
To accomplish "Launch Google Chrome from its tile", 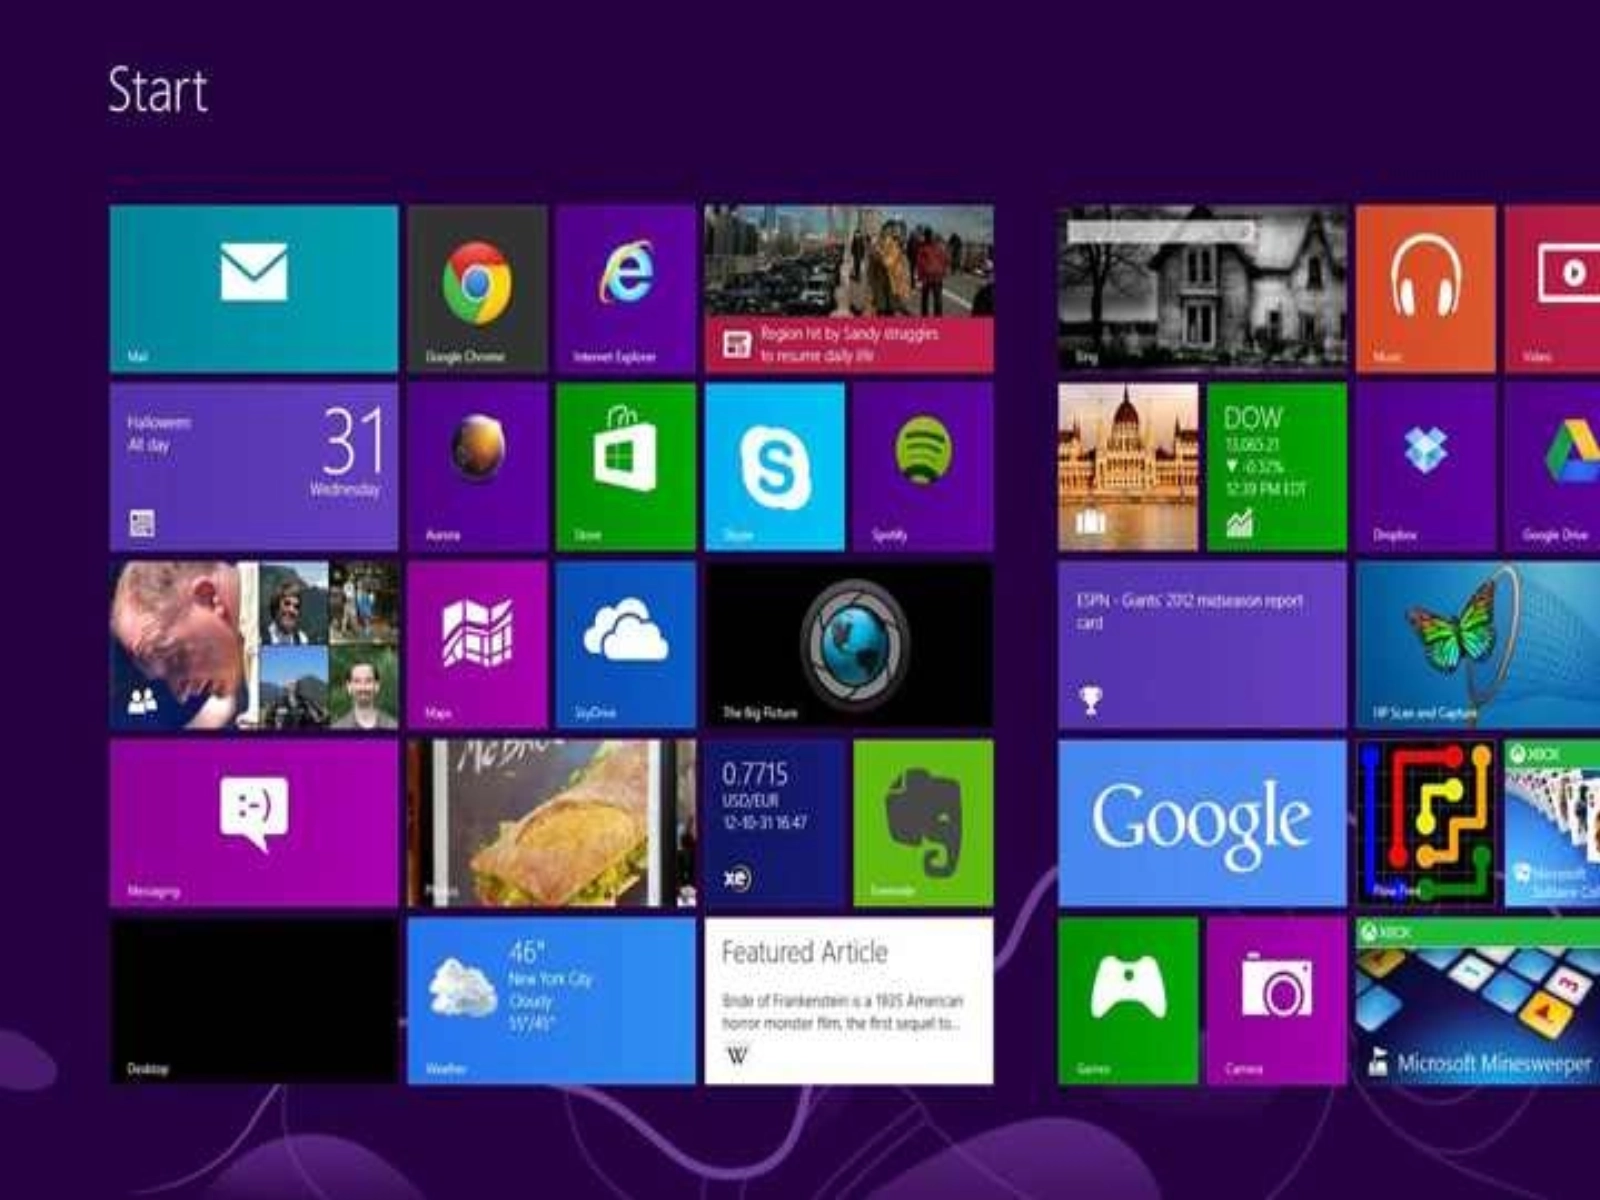I will [477, 289].
